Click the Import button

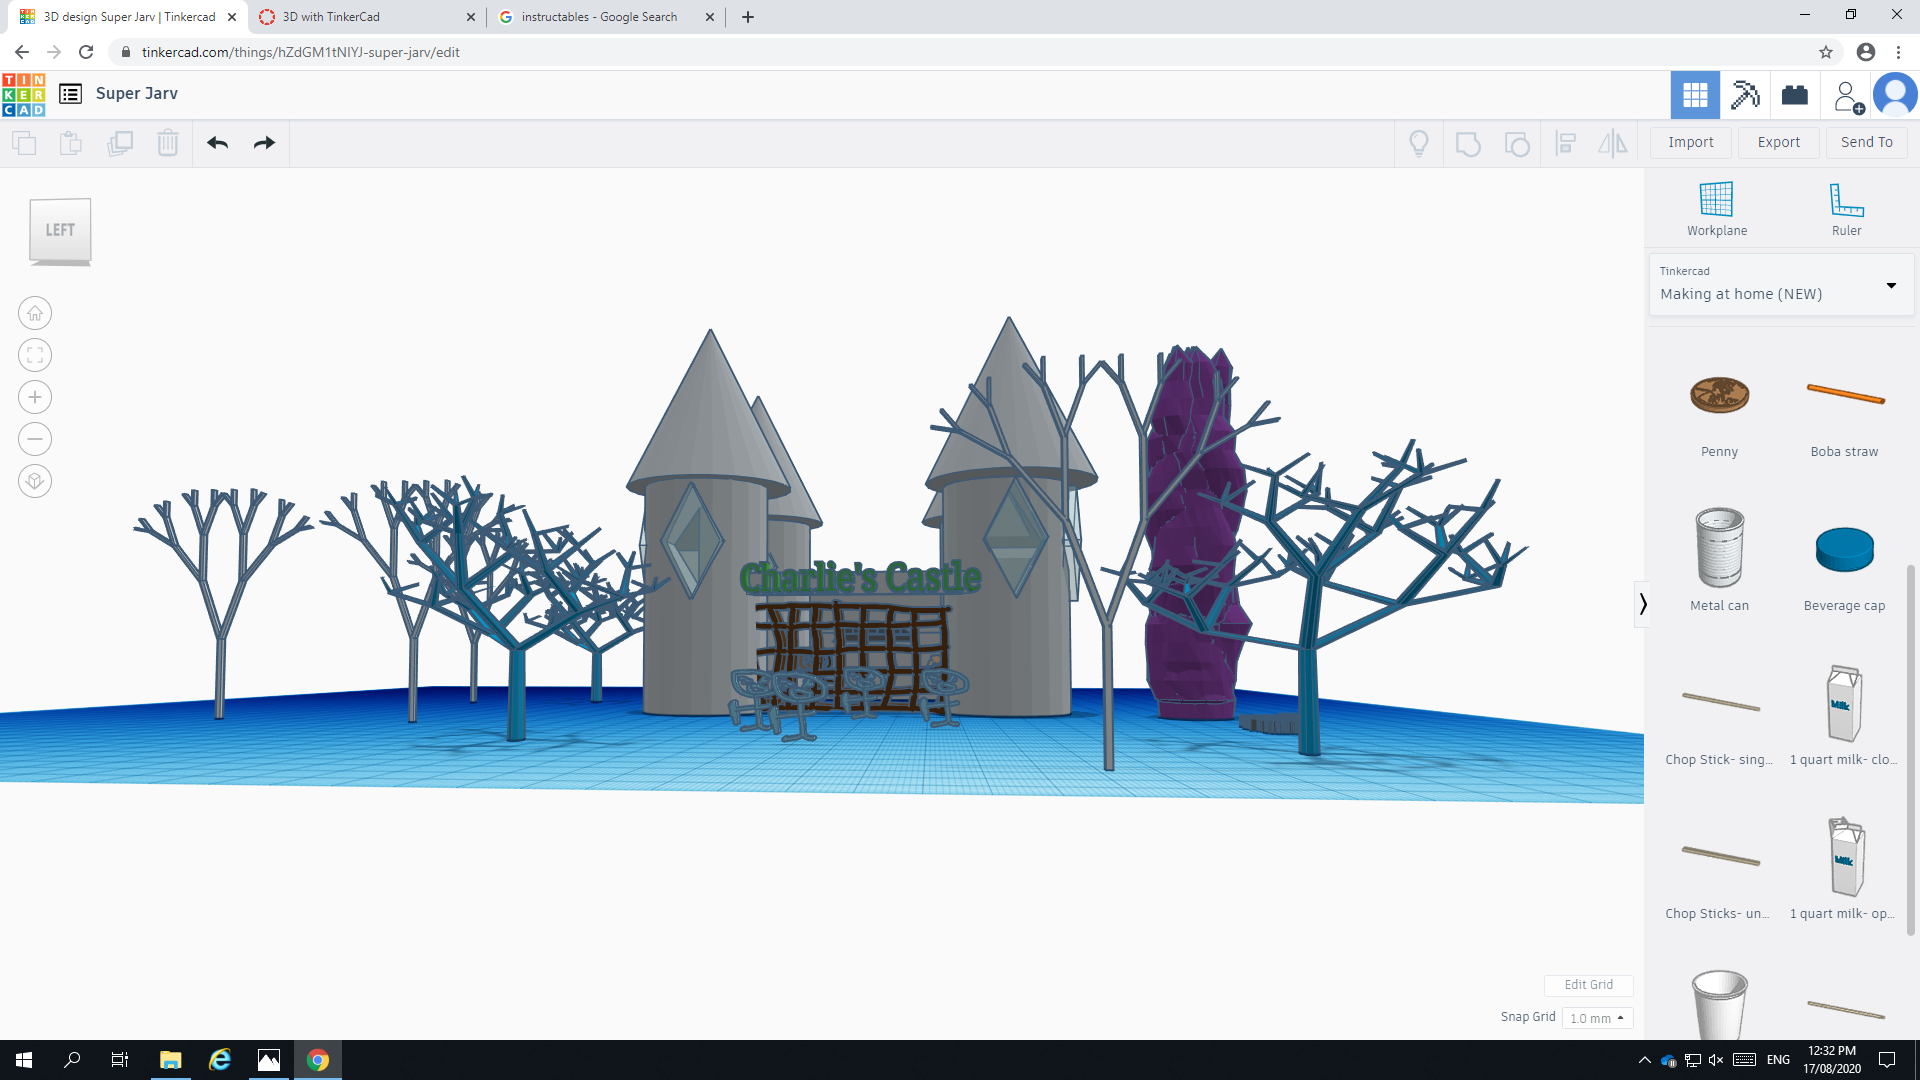1691,143
